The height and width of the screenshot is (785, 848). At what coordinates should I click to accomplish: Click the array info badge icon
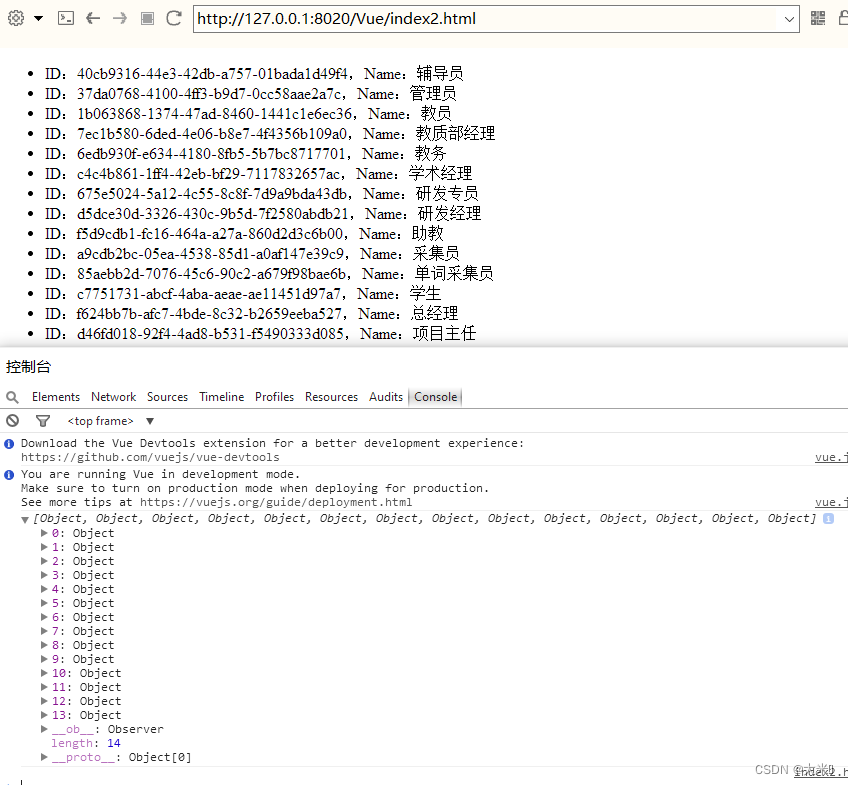[x=828, y=518]
